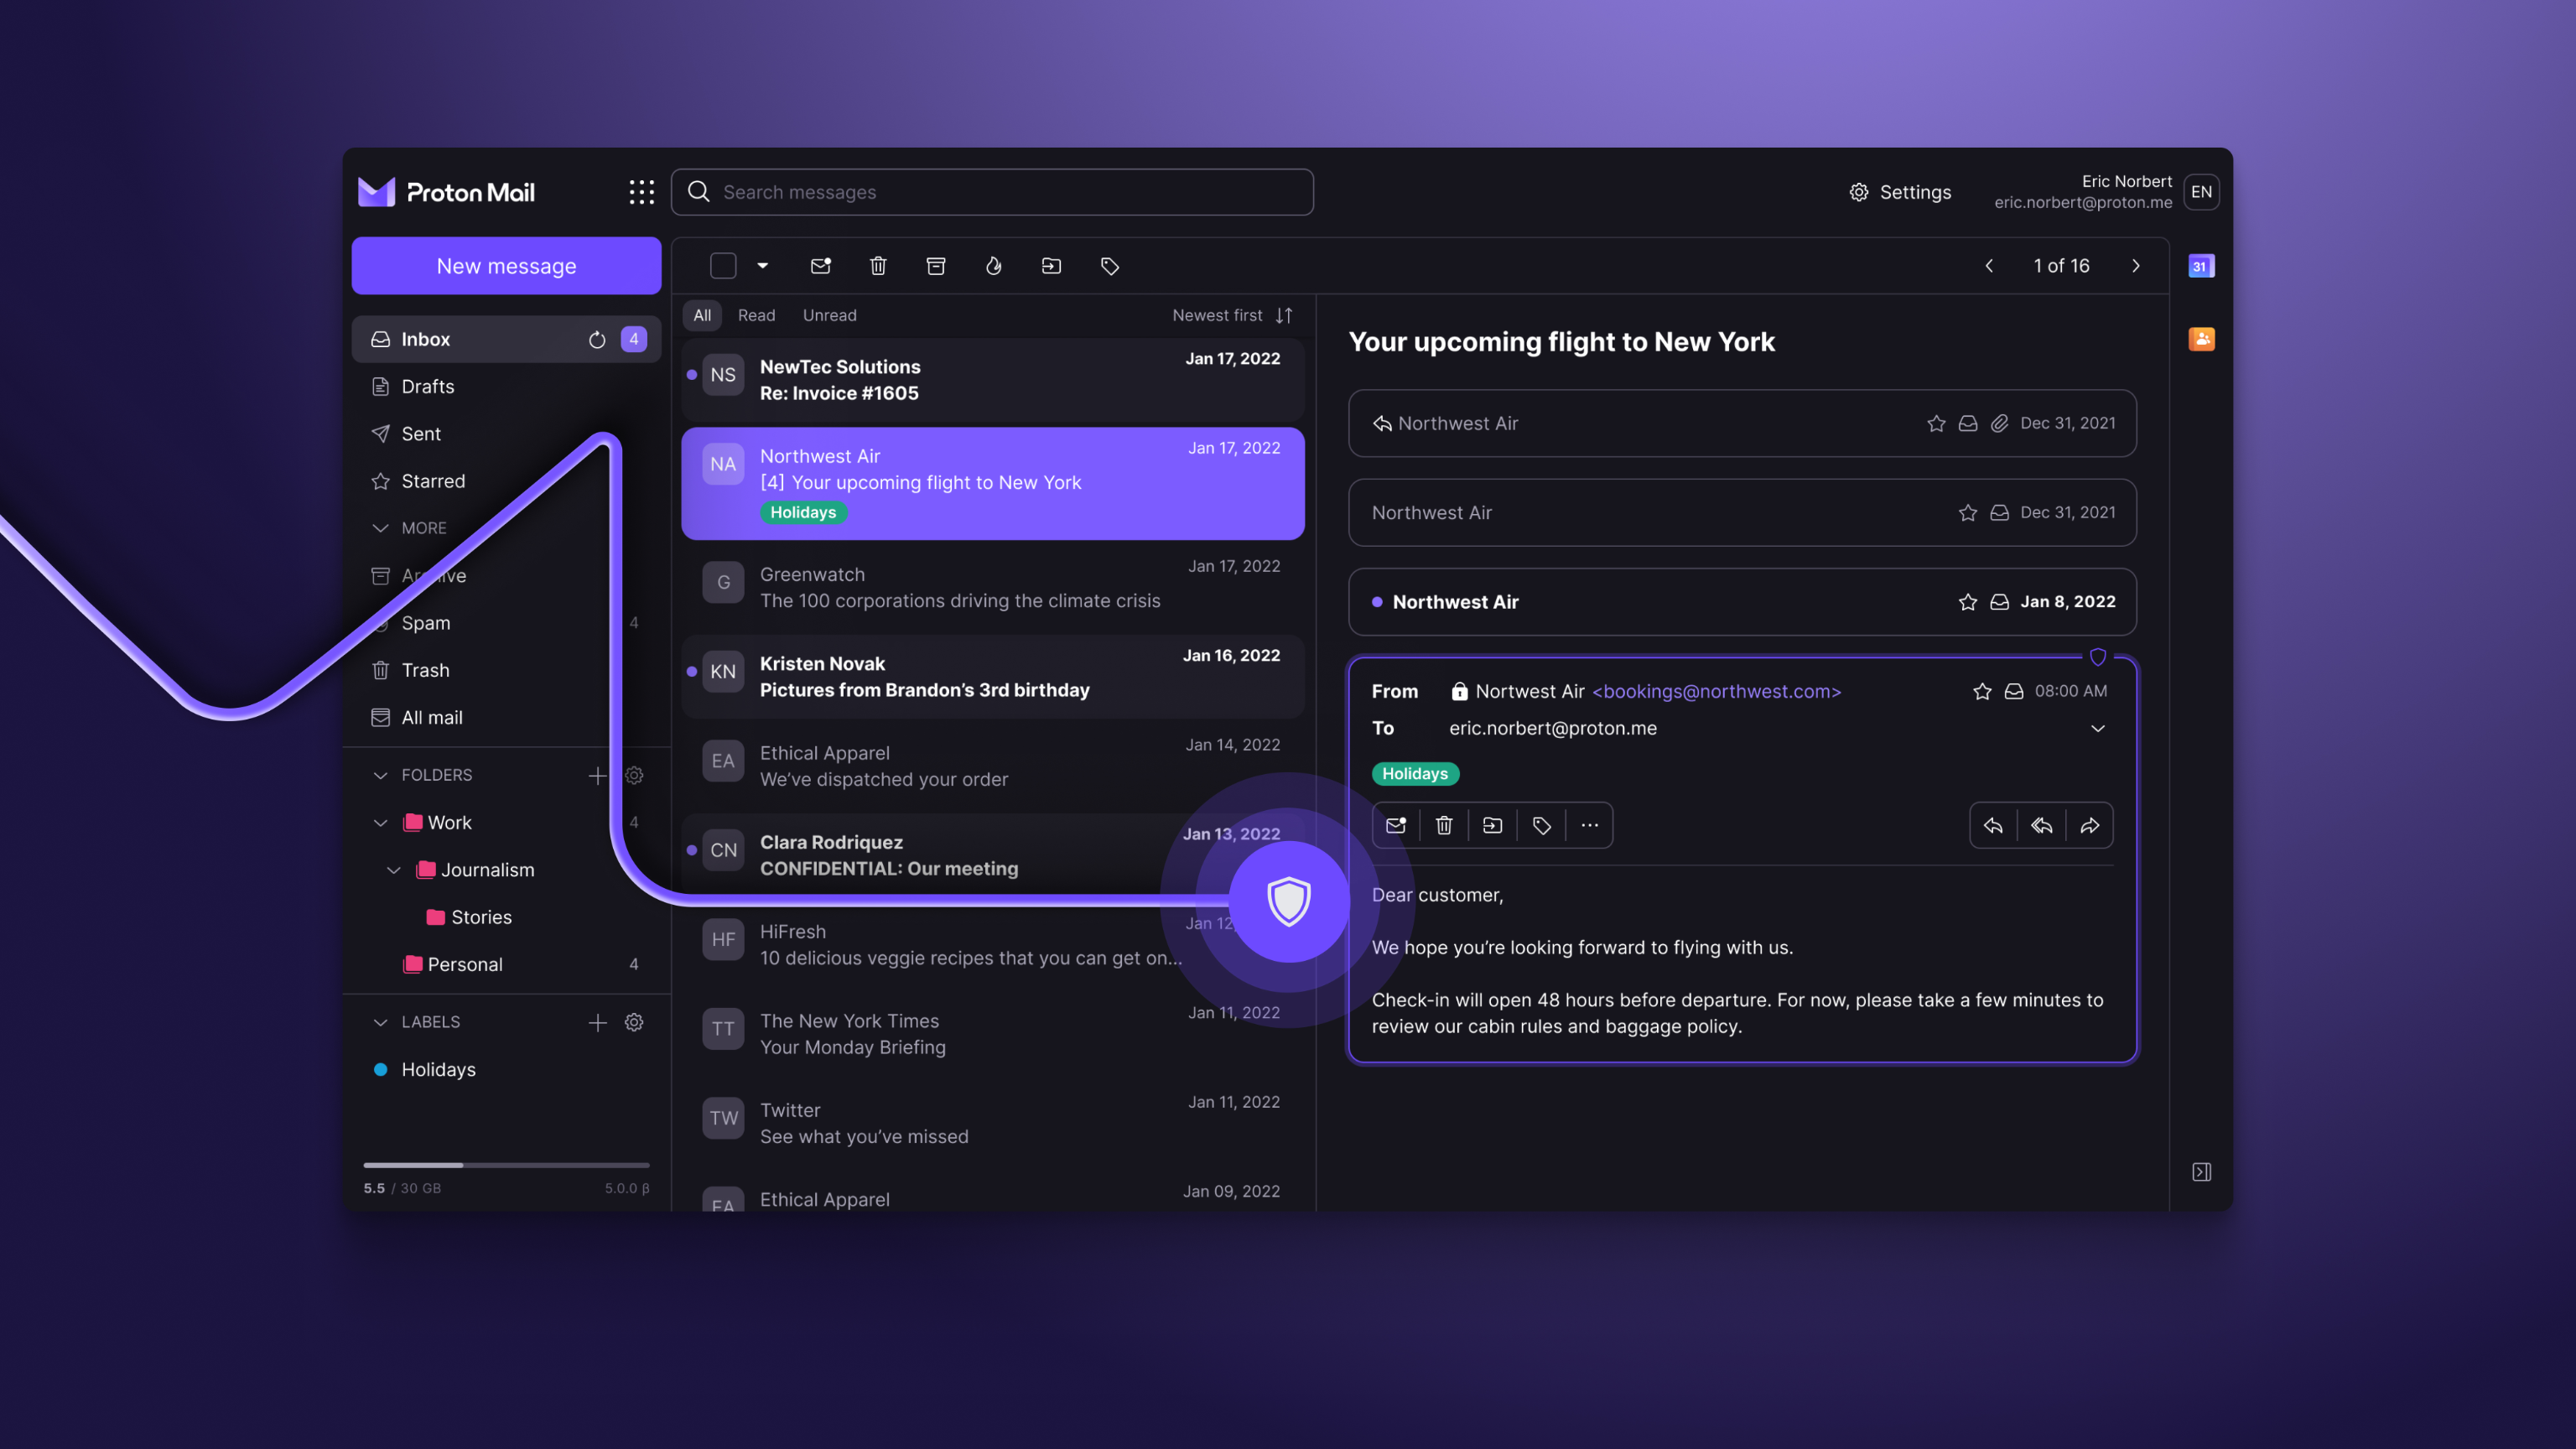Screen dimensions: 2576x1449
Task: Open the Sent folder
Action: (506, 434)
